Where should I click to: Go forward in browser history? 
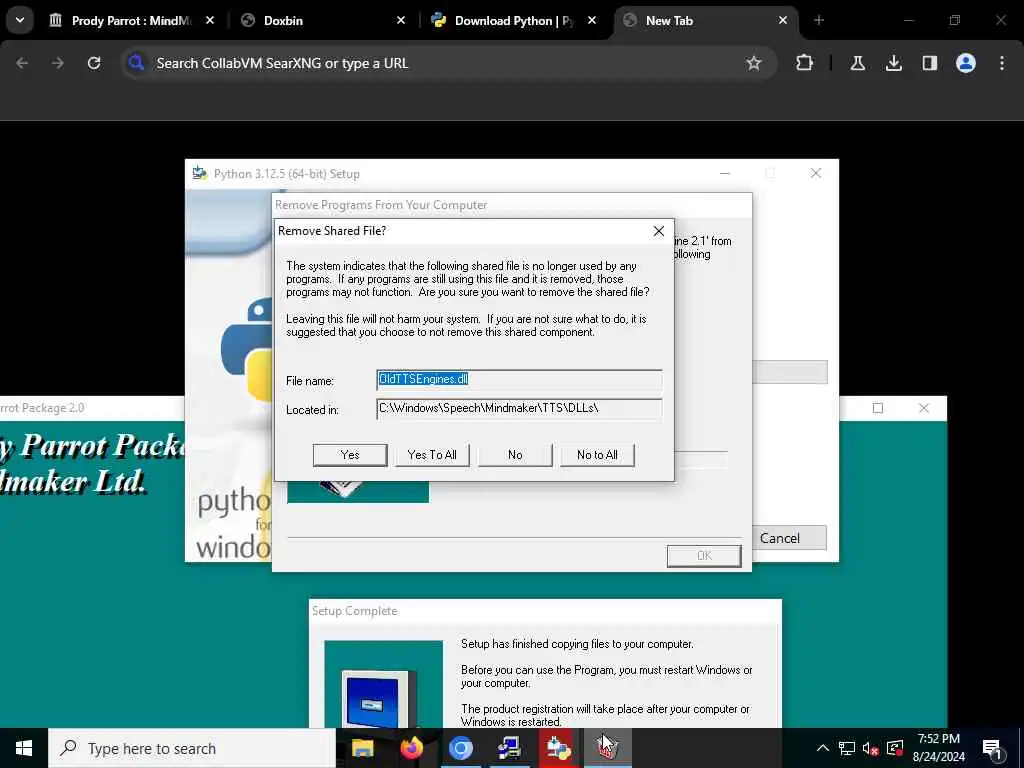tap(58, 63)
